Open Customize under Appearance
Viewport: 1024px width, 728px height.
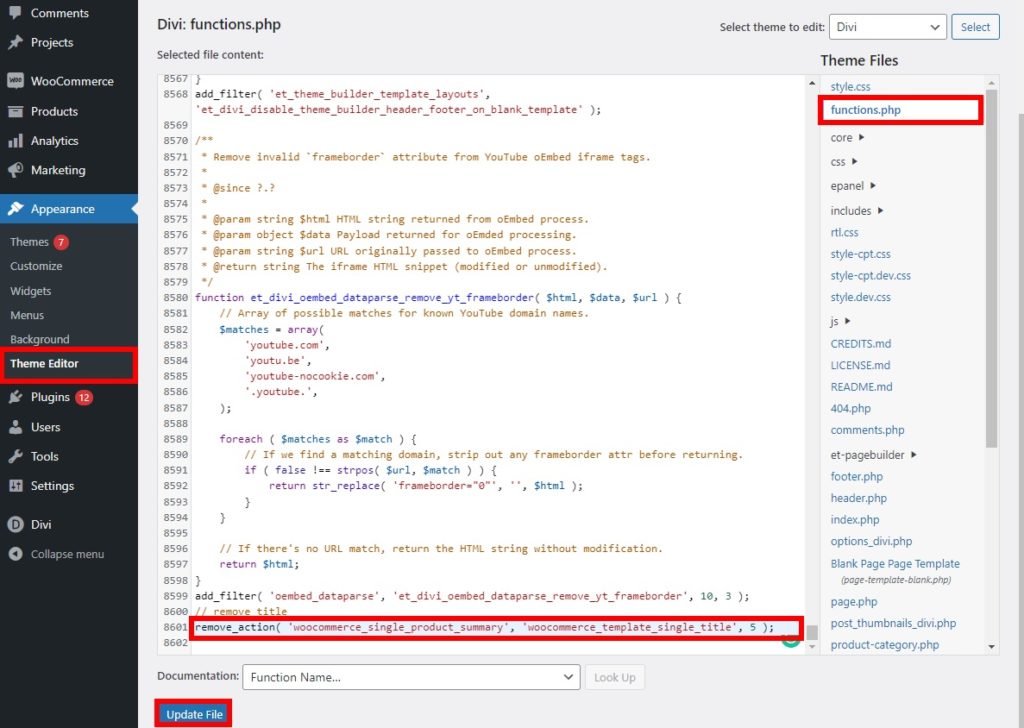[x=36, y=266]
